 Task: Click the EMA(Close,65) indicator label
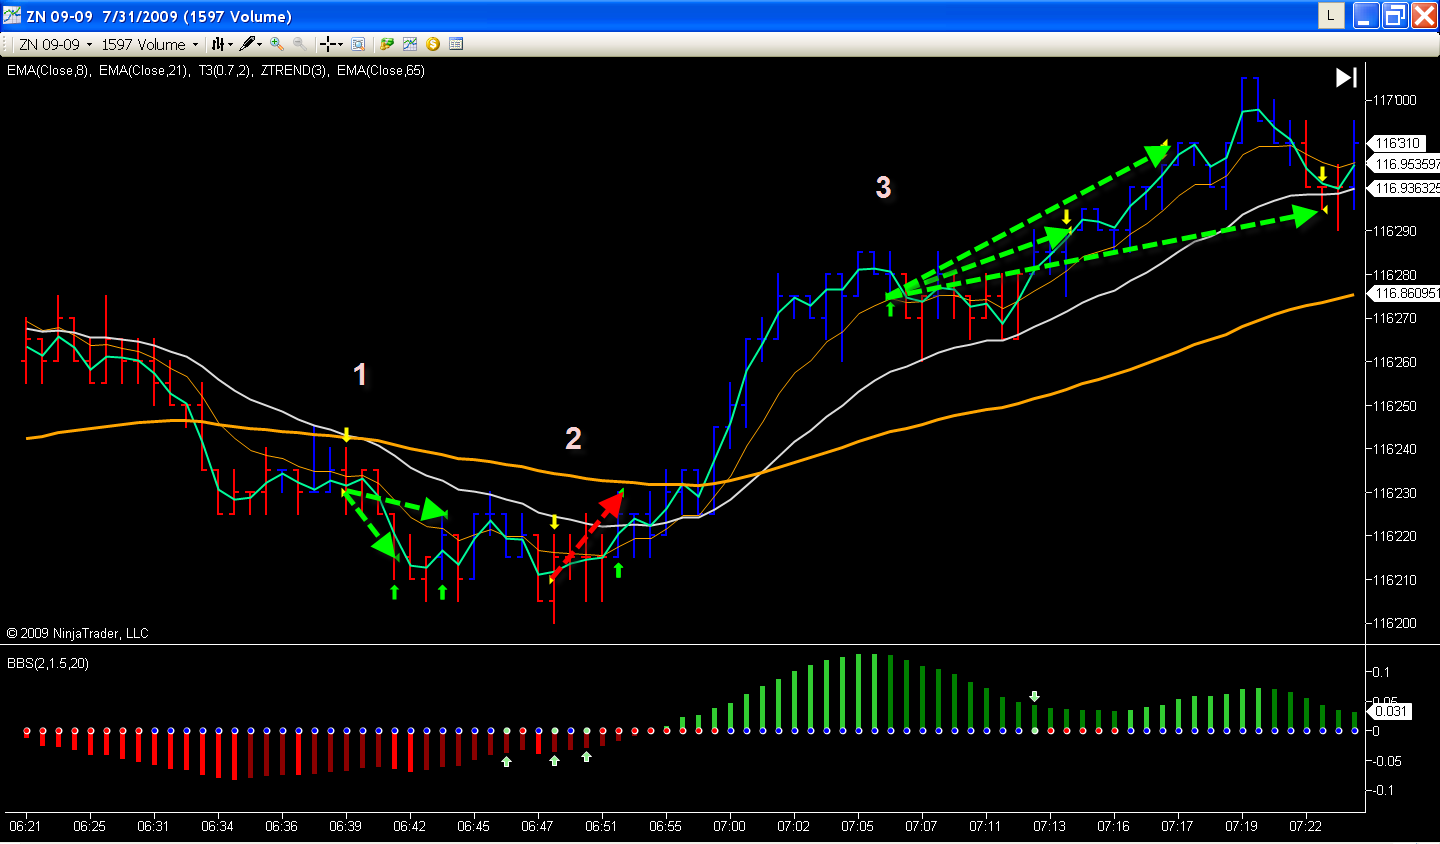(381, 70)
